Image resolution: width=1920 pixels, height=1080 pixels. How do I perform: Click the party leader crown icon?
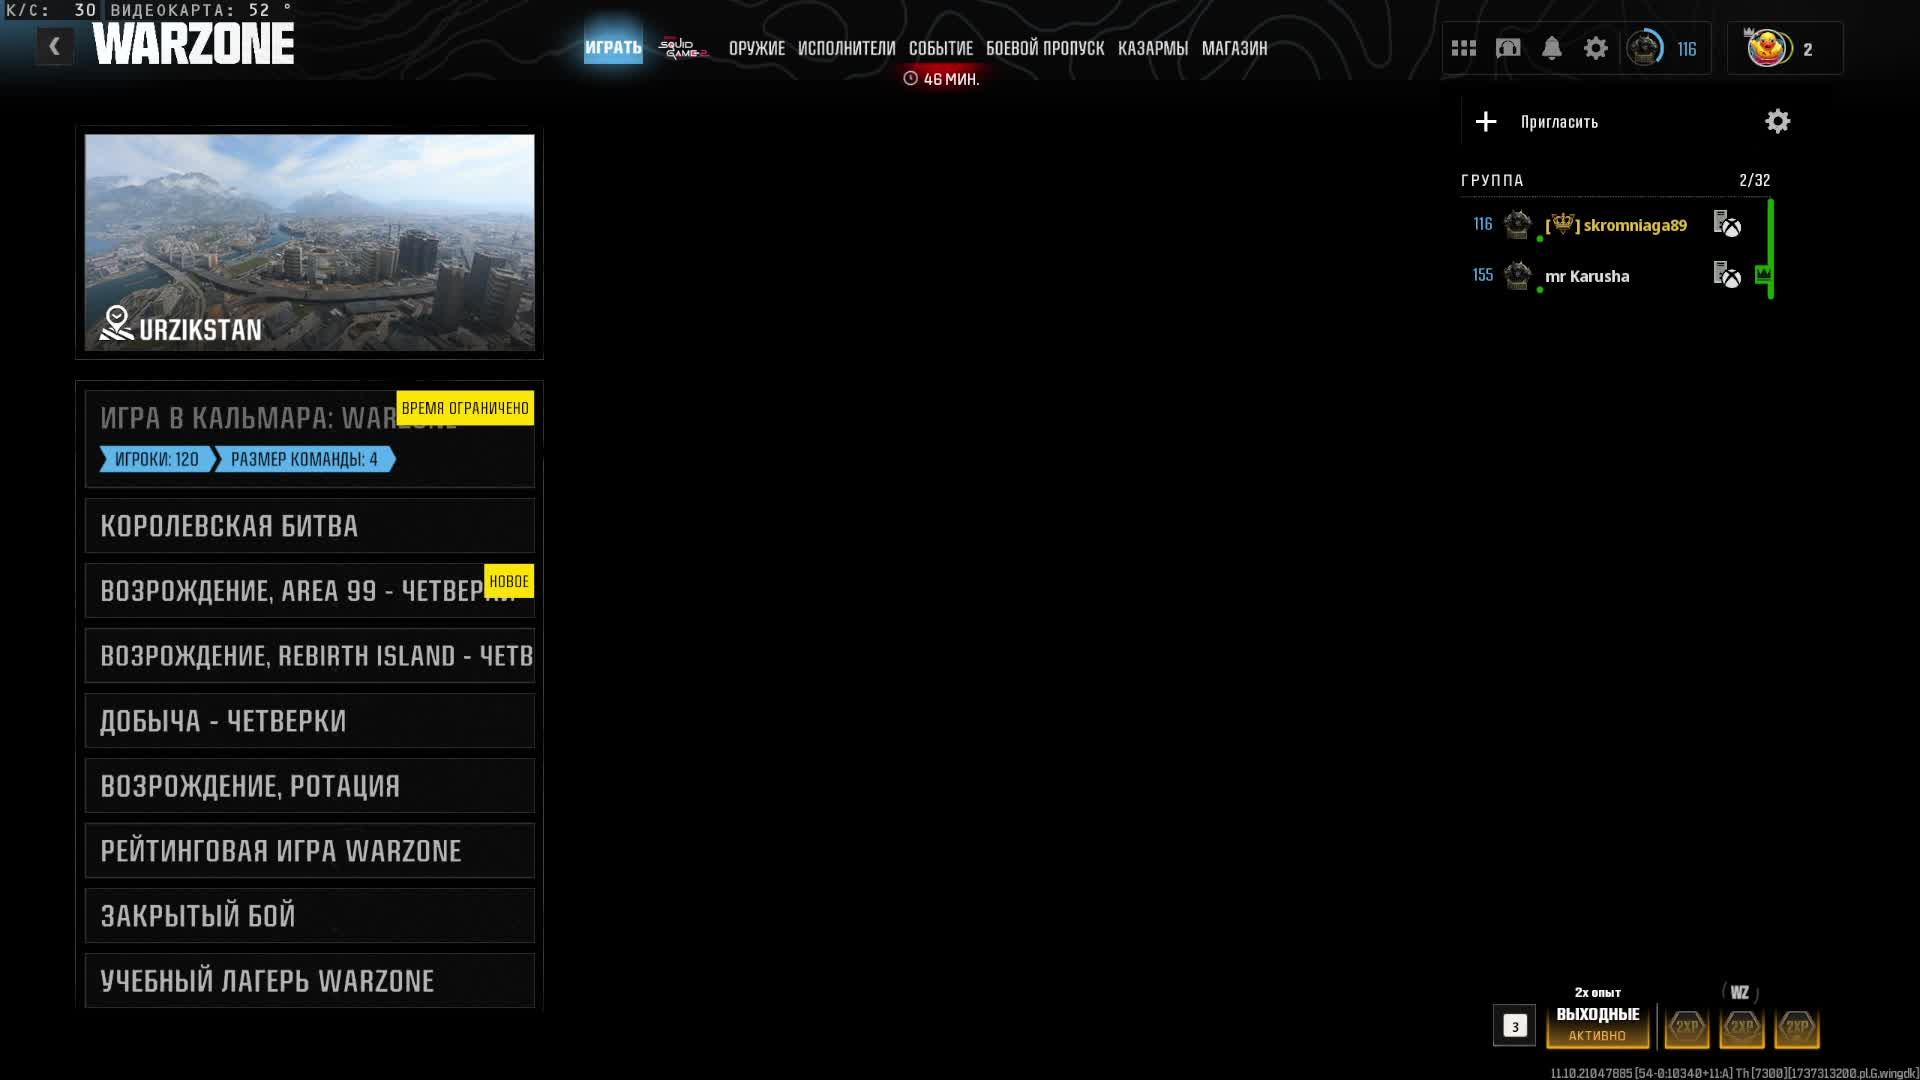(1763, 274)
